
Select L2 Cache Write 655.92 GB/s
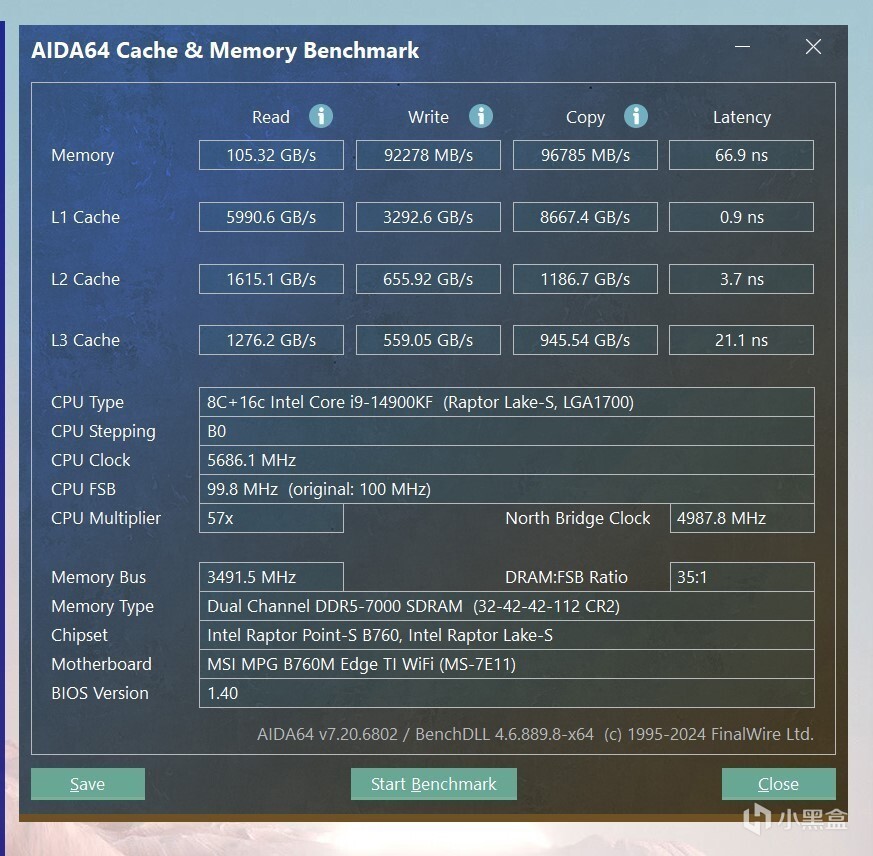pyautogui.click(x=428, y=279)
